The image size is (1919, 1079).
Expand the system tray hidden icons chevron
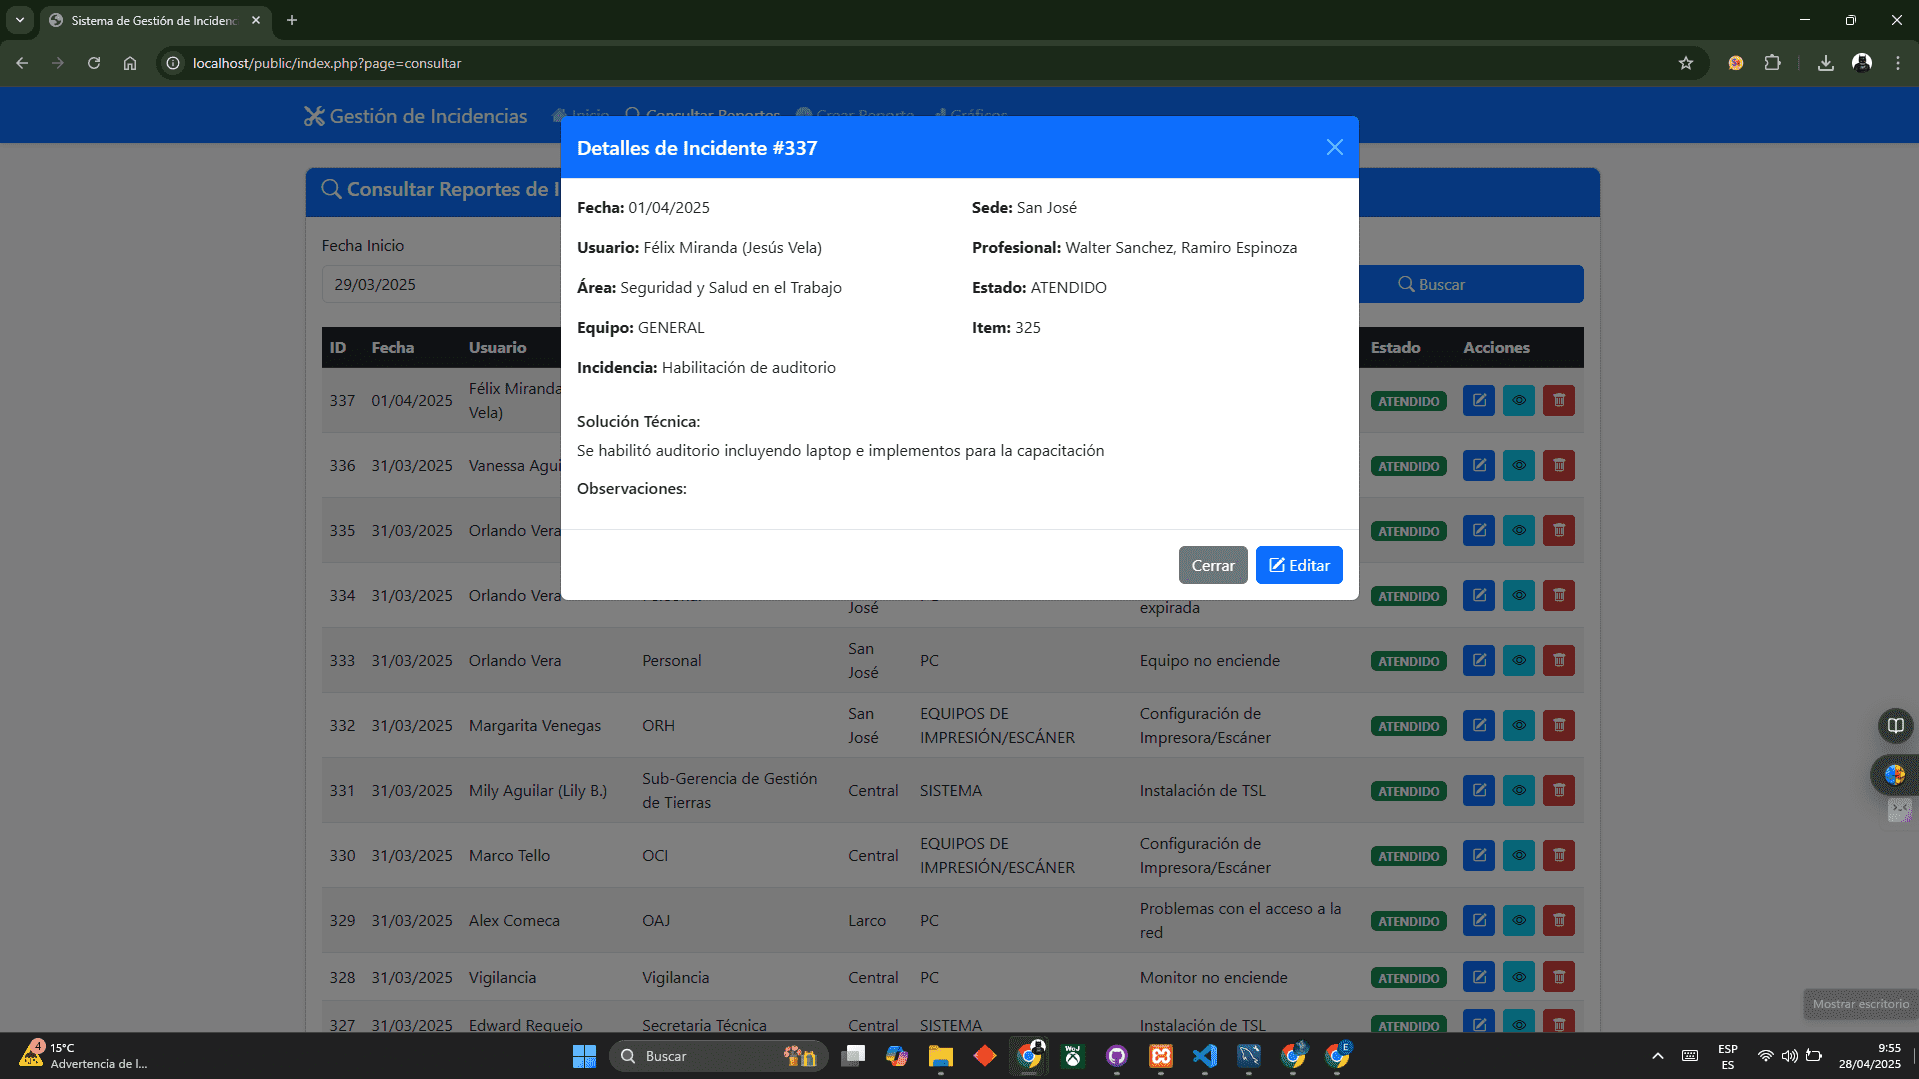point(1657,1055)
